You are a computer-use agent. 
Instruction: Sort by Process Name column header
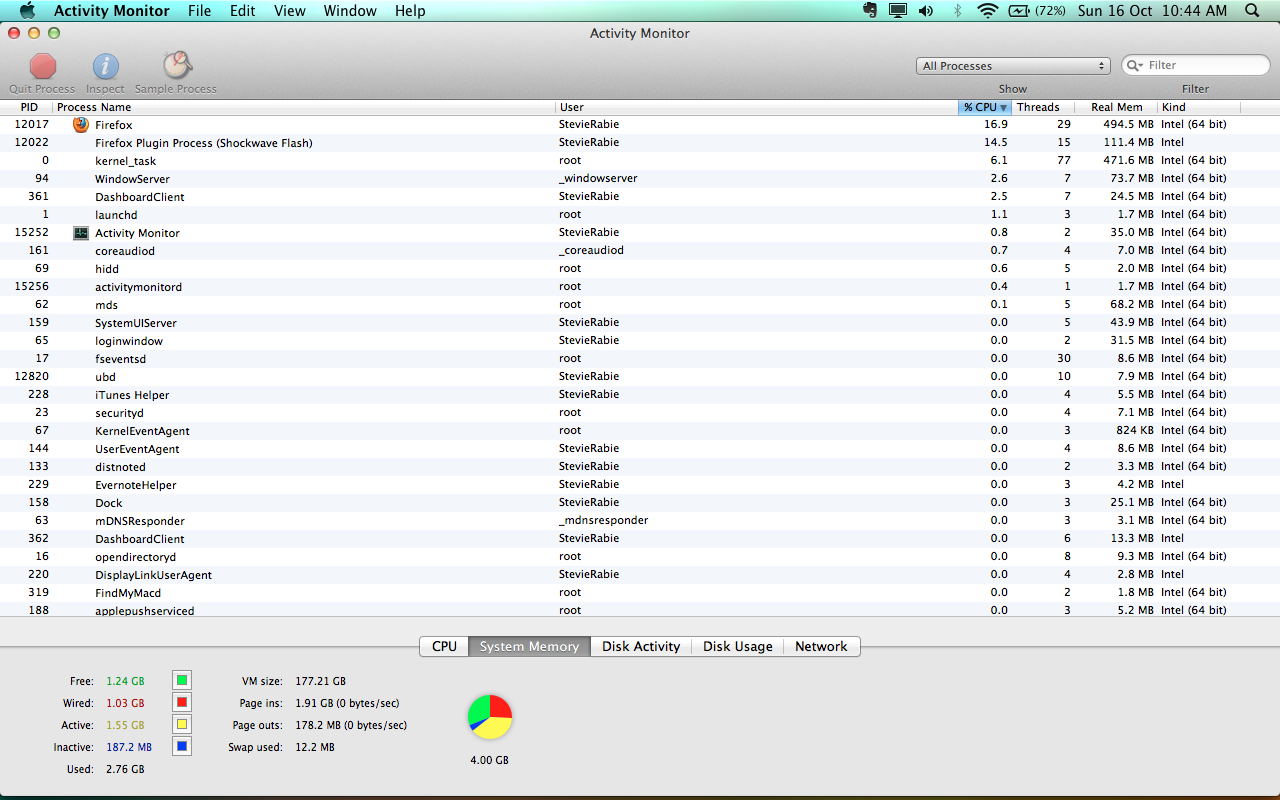305,107
